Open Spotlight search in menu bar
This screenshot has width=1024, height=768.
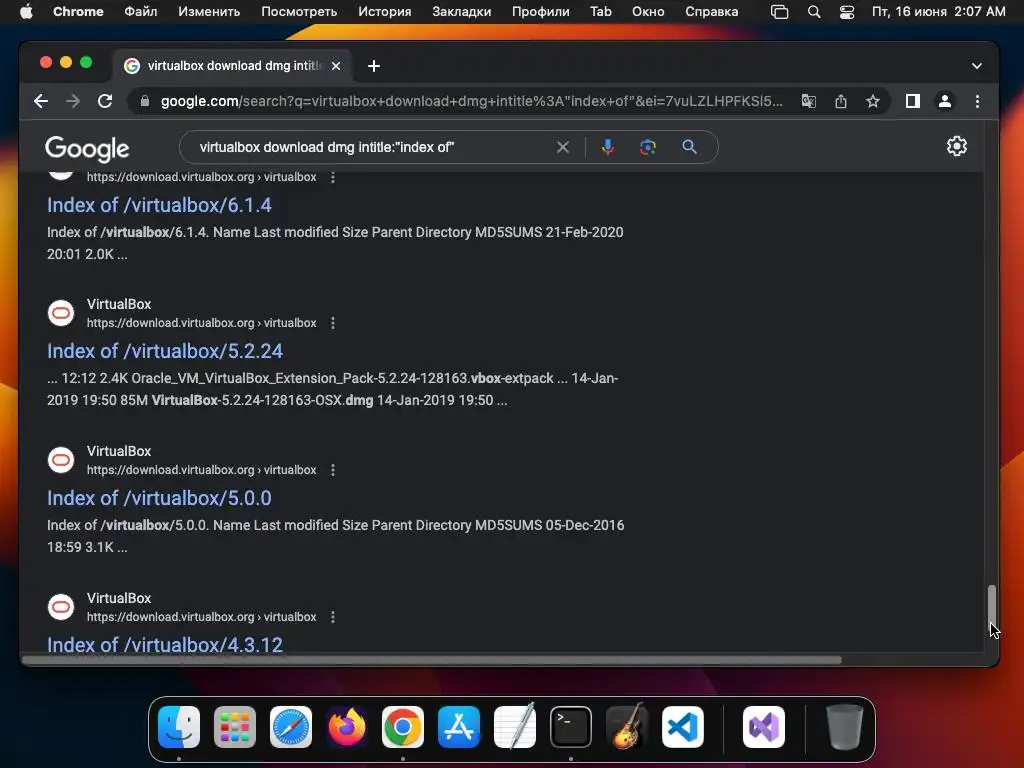[814, 11]
